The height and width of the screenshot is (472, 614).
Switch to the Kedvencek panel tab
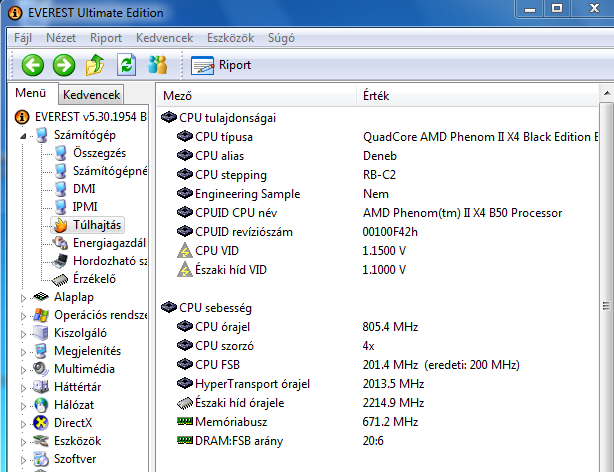pos(92,95)
